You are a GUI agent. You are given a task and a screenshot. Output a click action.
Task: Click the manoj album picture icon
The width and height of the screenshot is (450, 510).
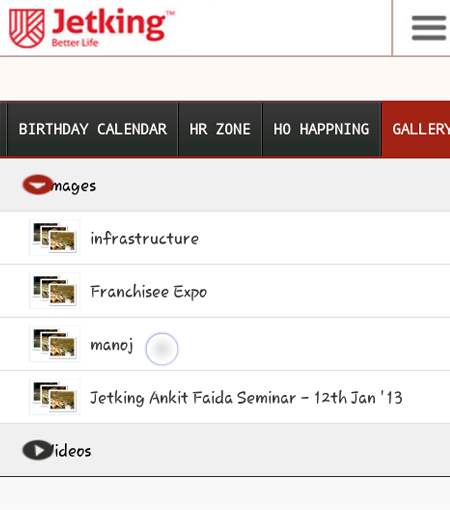[x=55, y=344]
